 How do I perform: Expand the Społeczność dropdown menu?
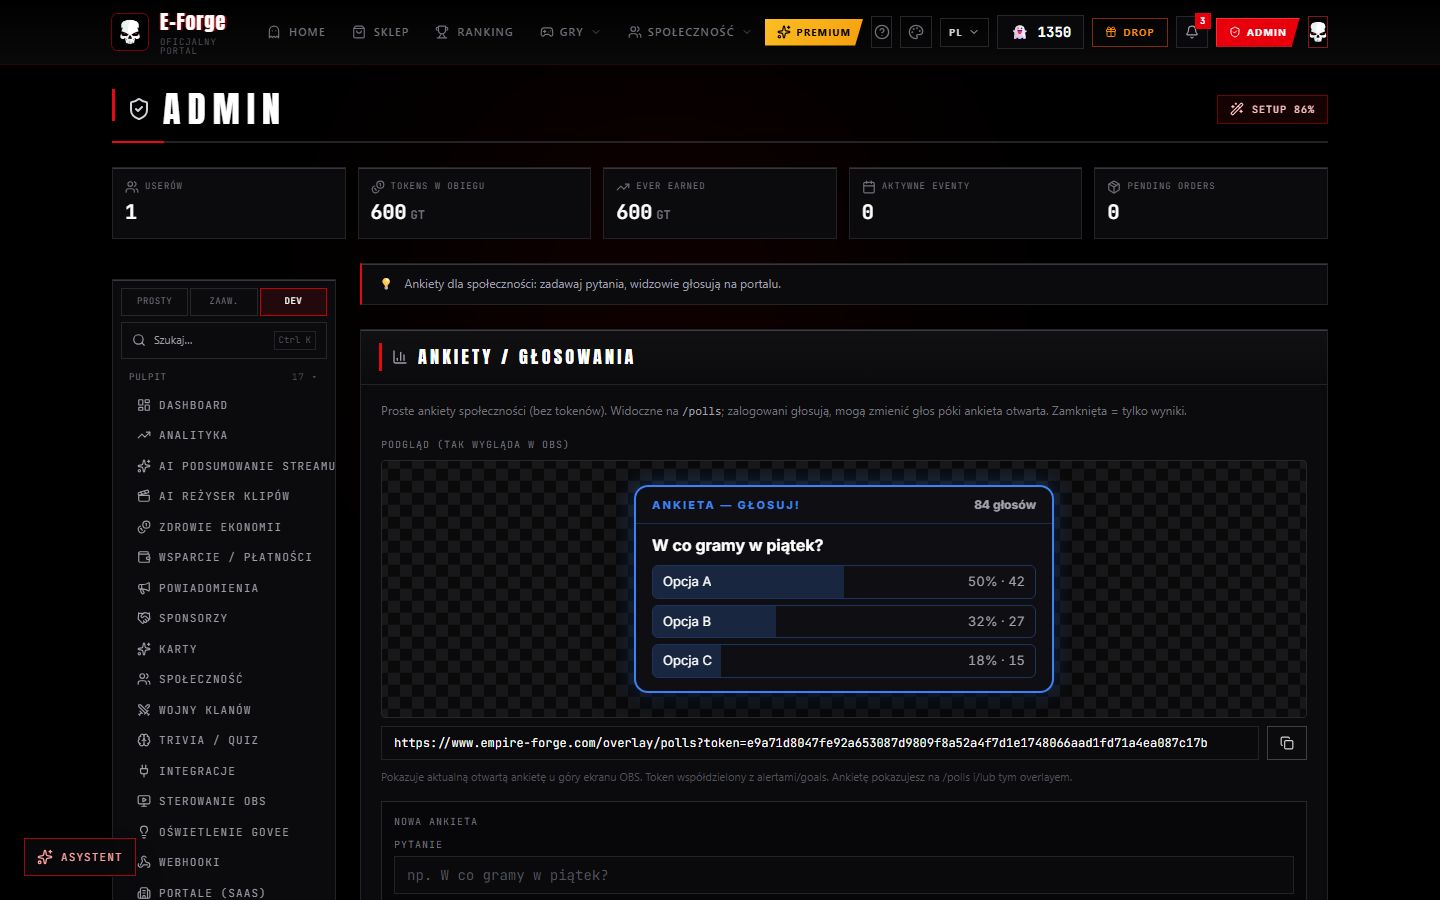click(x=689, y=32)
